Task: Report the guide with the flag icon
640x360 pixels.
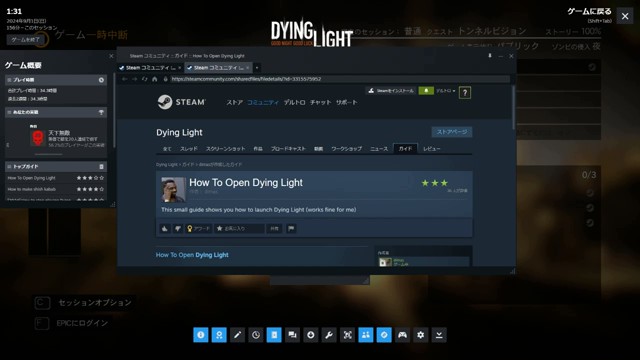Action: (291, 229)
